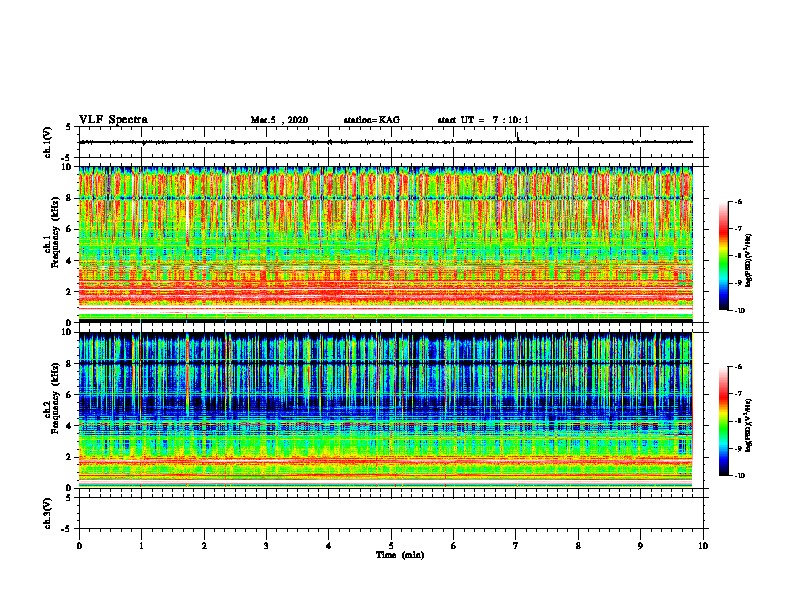Click the ch.1 color bar log(PSD) label
Image resolution: width=792 pixels, height=612 pixels.
click(749, 260)
